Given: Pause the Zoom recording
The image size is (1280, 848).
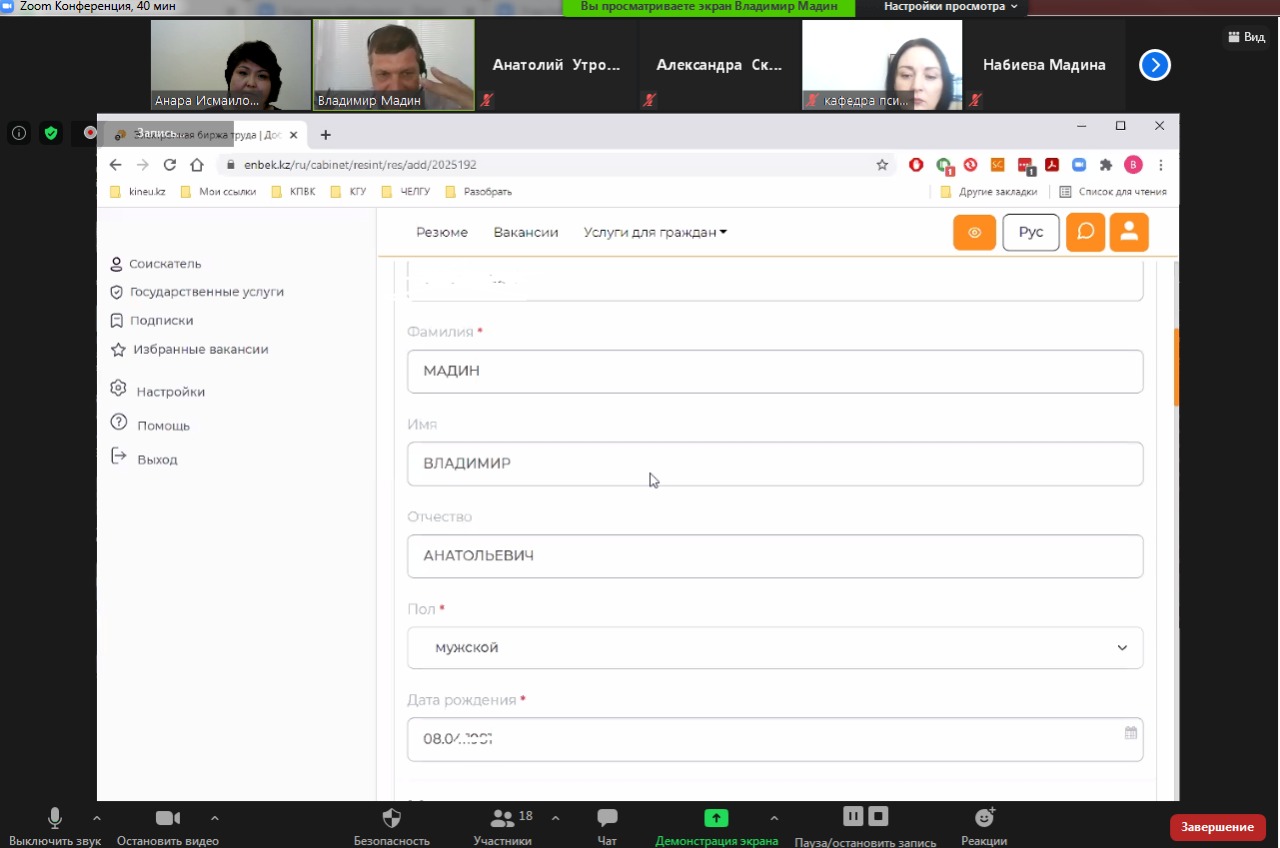Looking at the screenshot, I should point(853,817).
